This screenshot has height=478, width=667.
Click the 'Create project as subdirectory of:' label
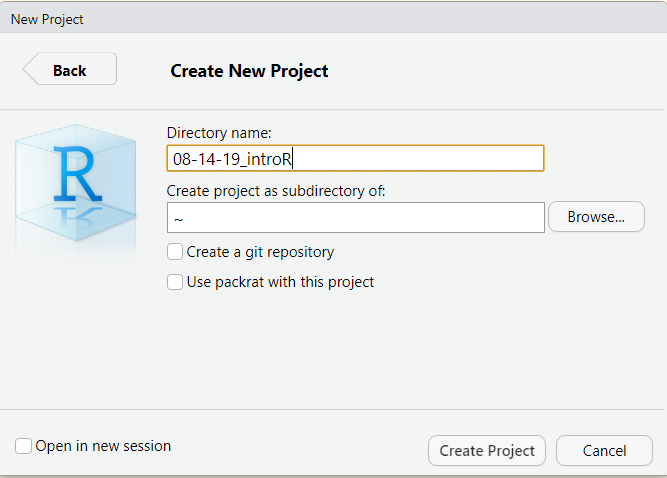(276, 191)
